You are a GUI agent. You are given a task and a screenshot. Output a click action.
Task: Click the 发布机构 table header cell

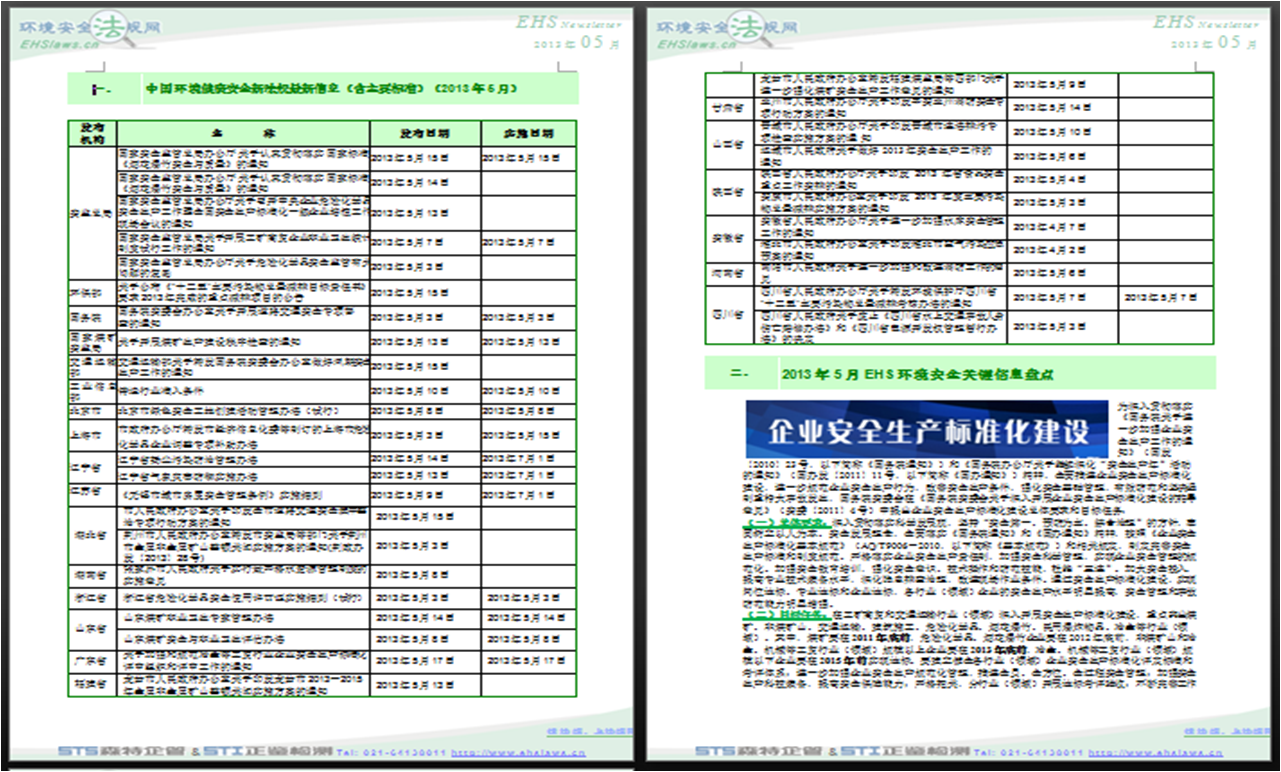[92, 133]
